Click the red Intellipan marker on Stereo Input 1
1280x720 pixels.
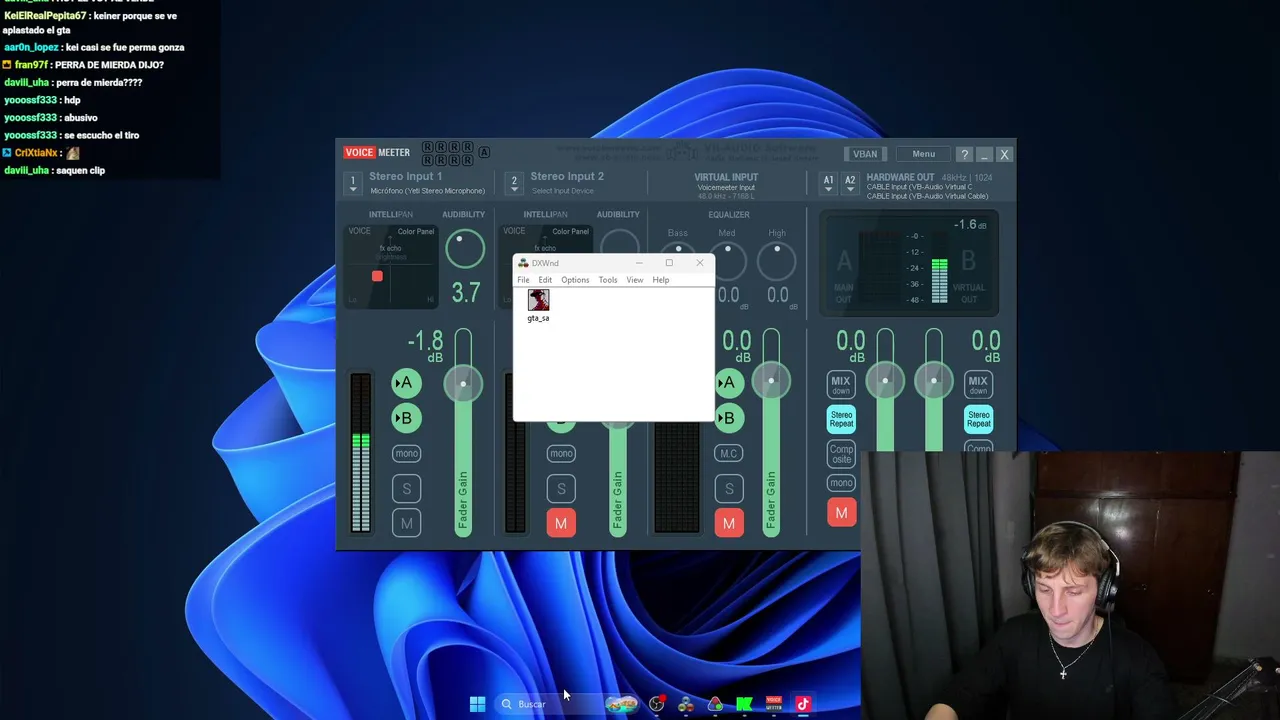pos(377,276)
